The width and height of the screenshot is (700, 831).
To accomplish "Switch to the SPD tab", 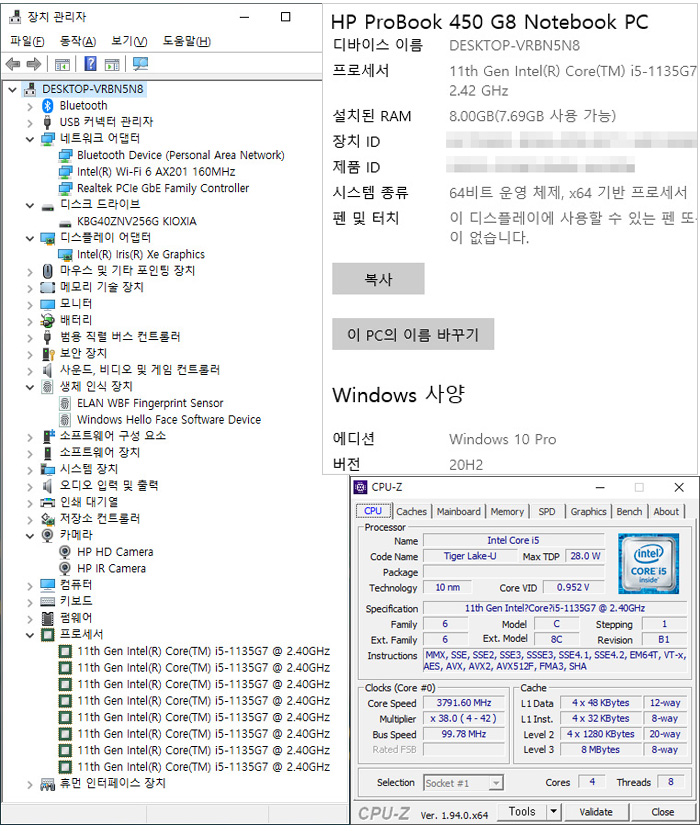I will pos(547,511).
